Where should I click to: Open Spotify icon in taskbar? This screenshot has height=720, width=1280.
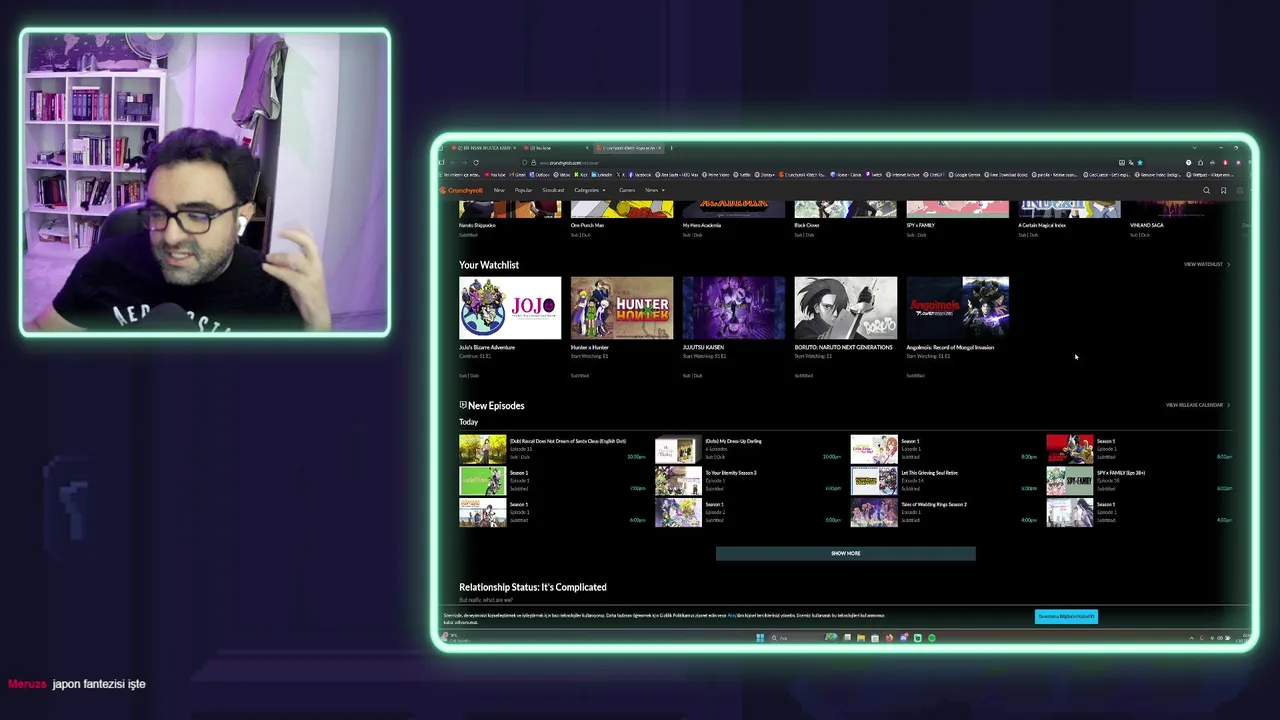(932, 638)
